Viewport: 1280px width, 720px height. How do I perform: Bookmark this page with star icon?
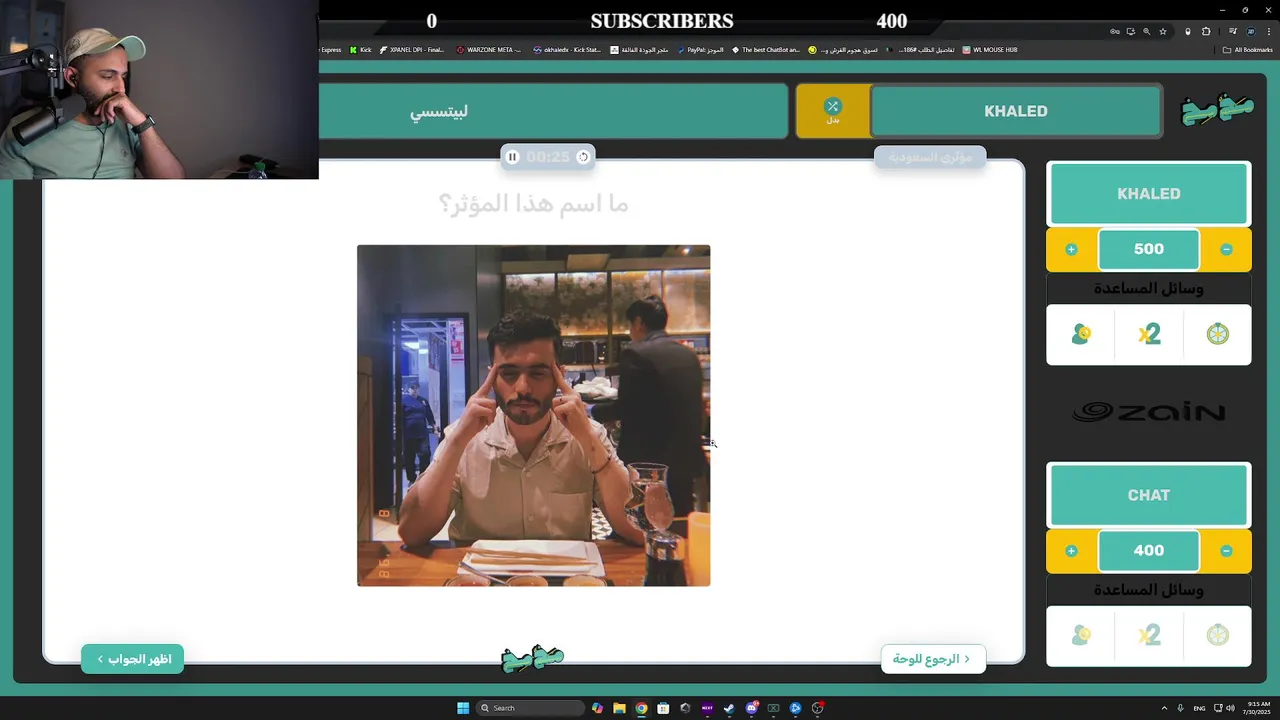point(1163,31)
